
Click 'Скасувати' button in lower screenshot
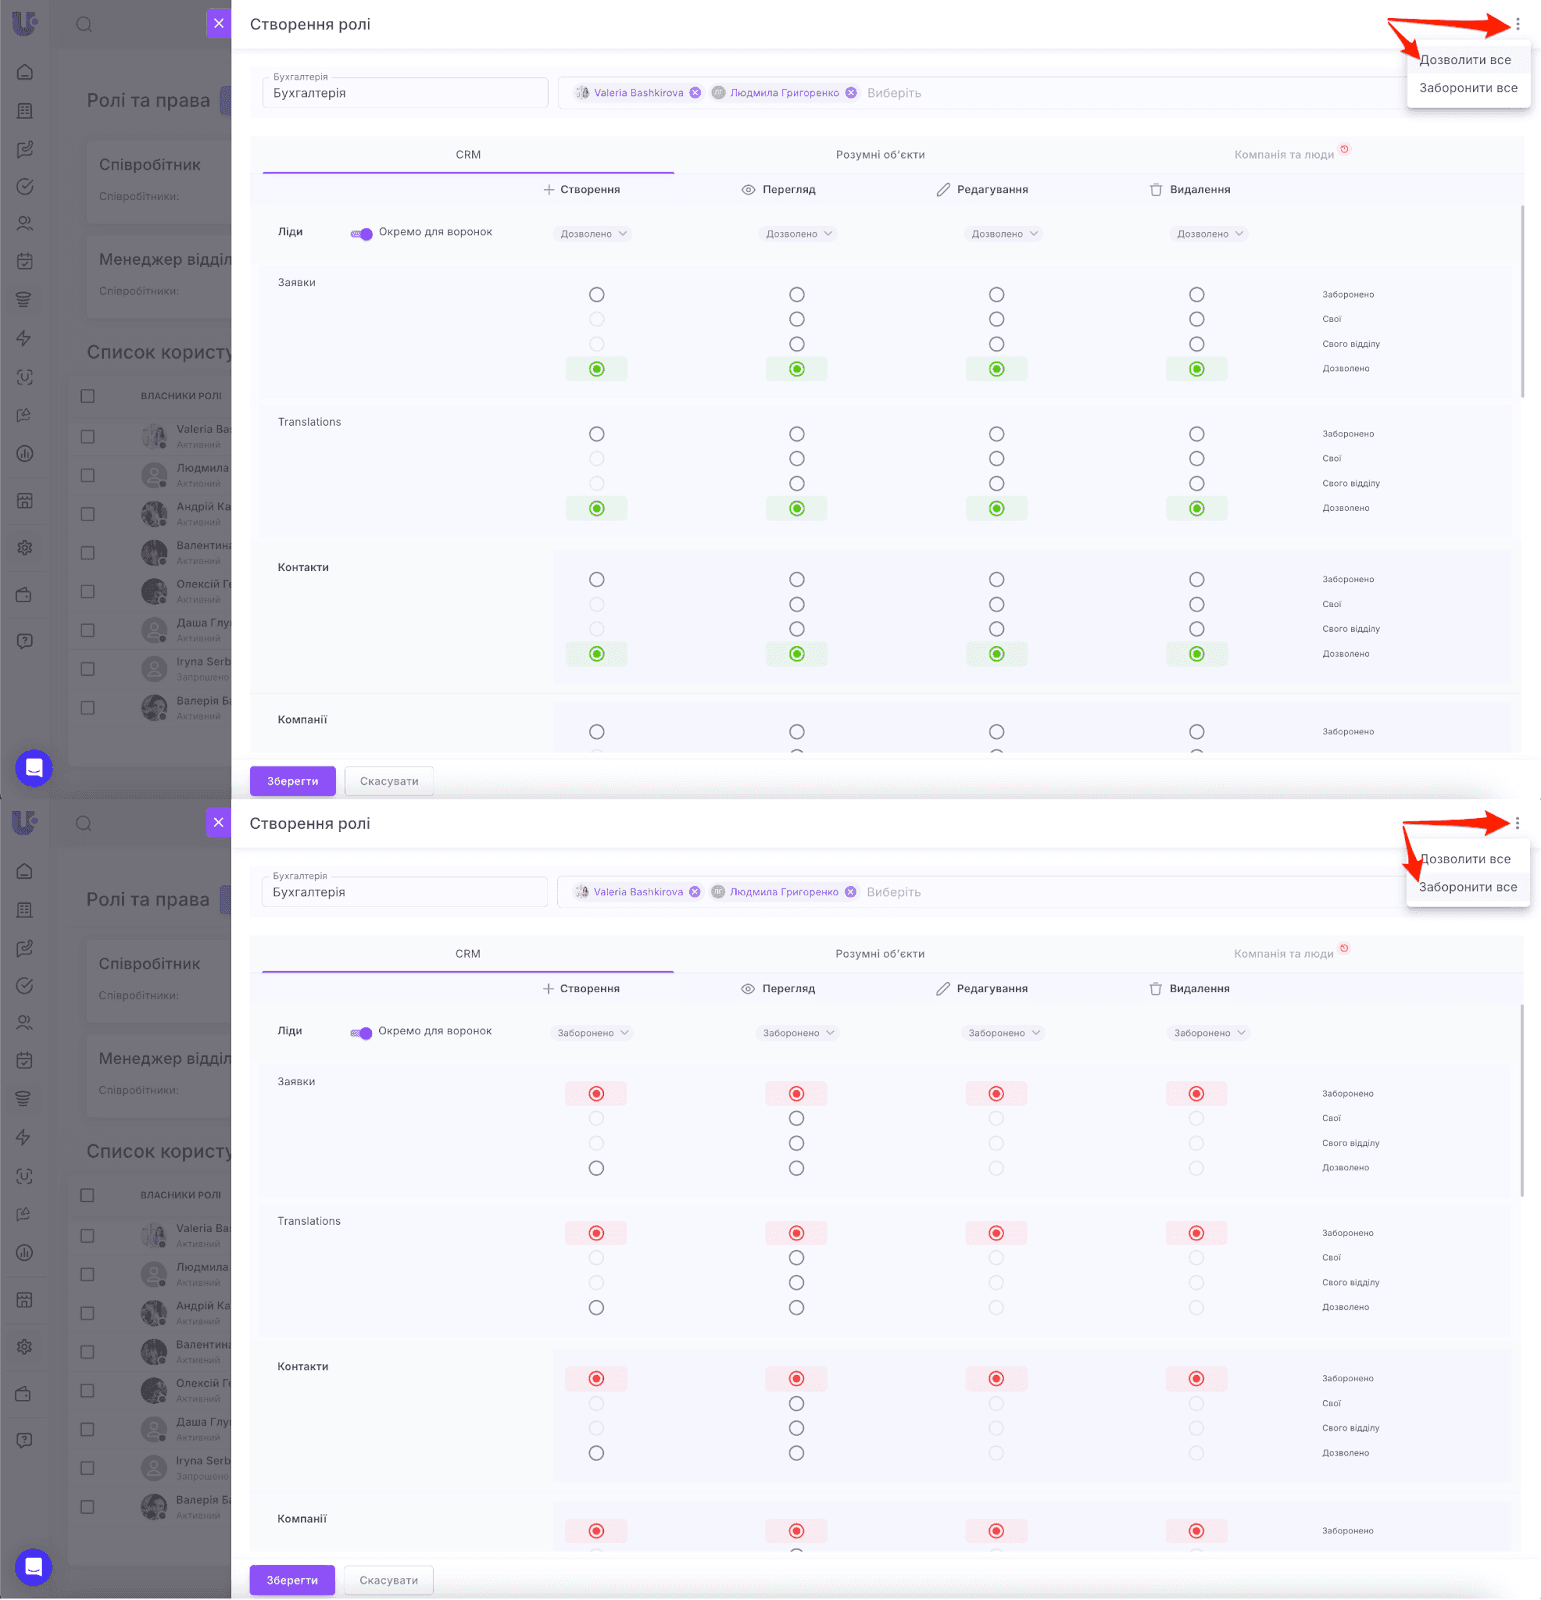click(389, 1580)
